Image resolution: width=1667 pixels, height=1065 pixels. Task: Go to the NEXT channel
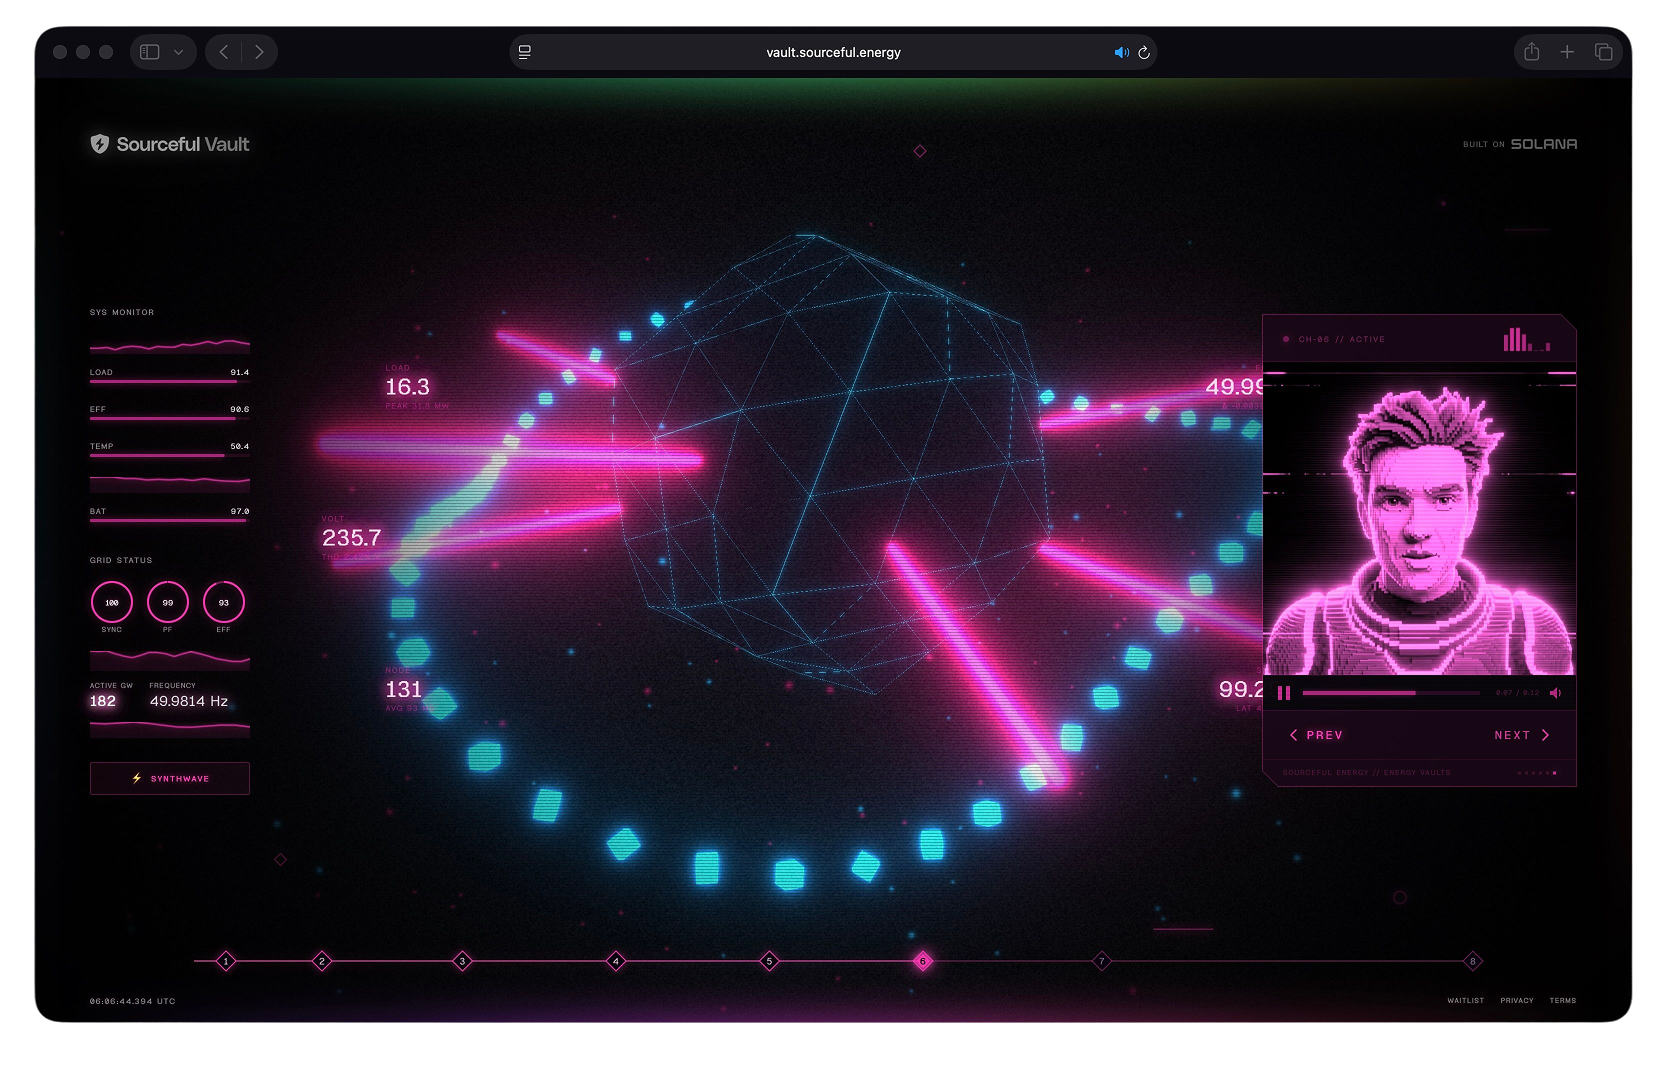pos(1521,735)
